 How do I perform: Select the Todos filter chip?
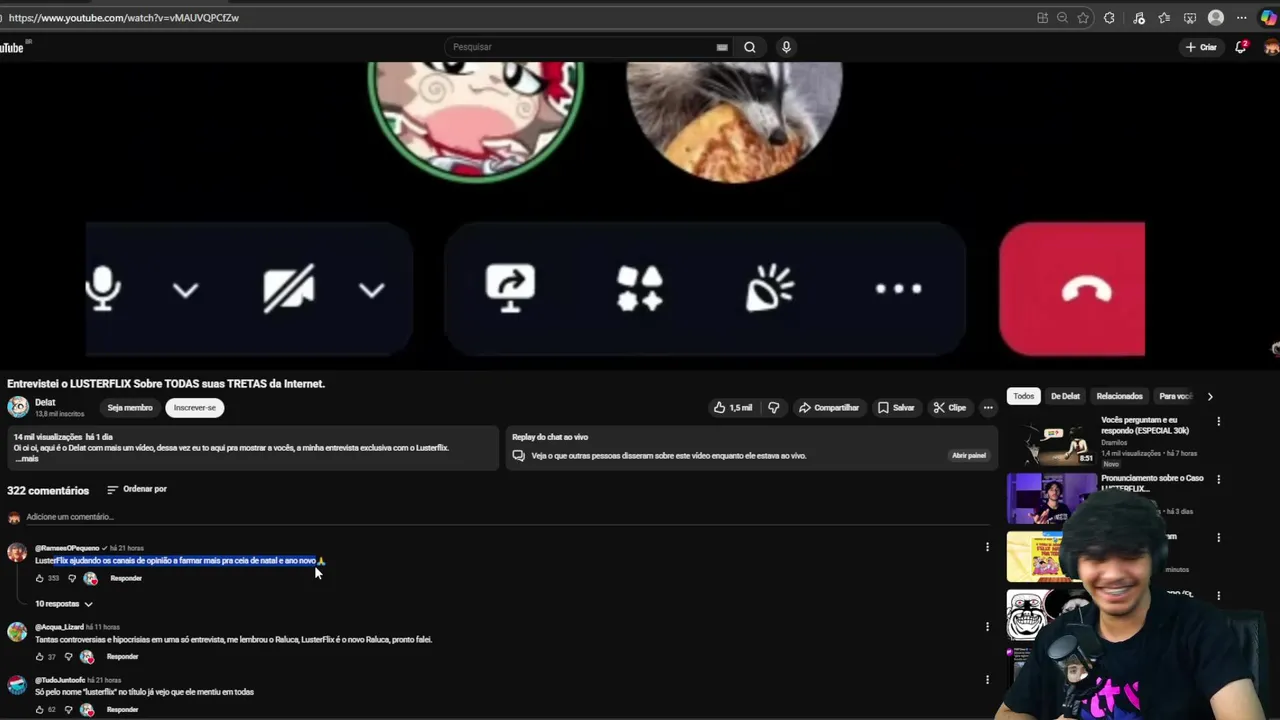click(1024, 397)
